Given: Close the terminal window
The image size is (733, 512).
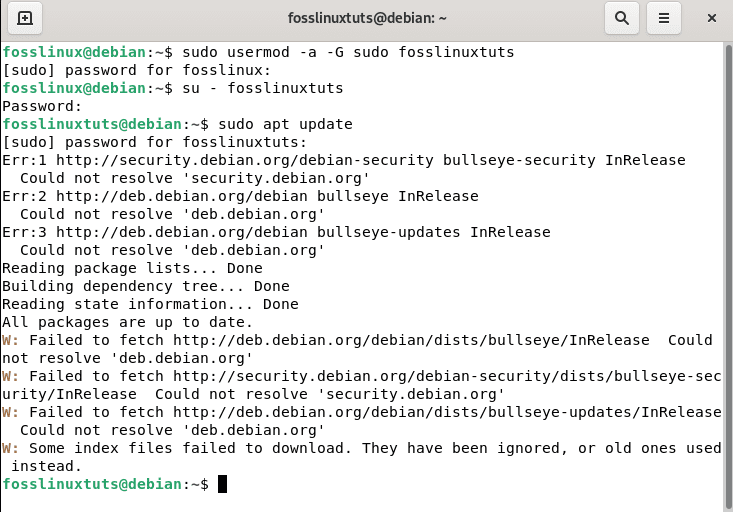Looking at the screenshot, I should pyautogui.click(x=712, y=18).
